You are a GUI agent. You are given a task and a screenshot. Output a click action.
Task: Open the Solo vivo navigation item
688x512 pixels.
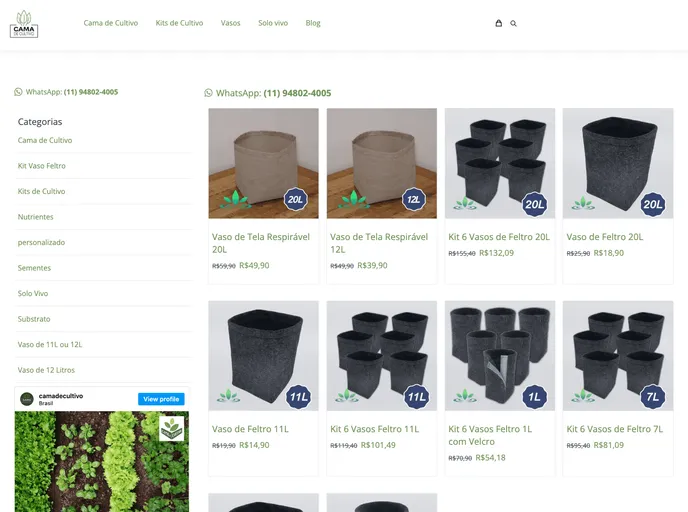273,23
